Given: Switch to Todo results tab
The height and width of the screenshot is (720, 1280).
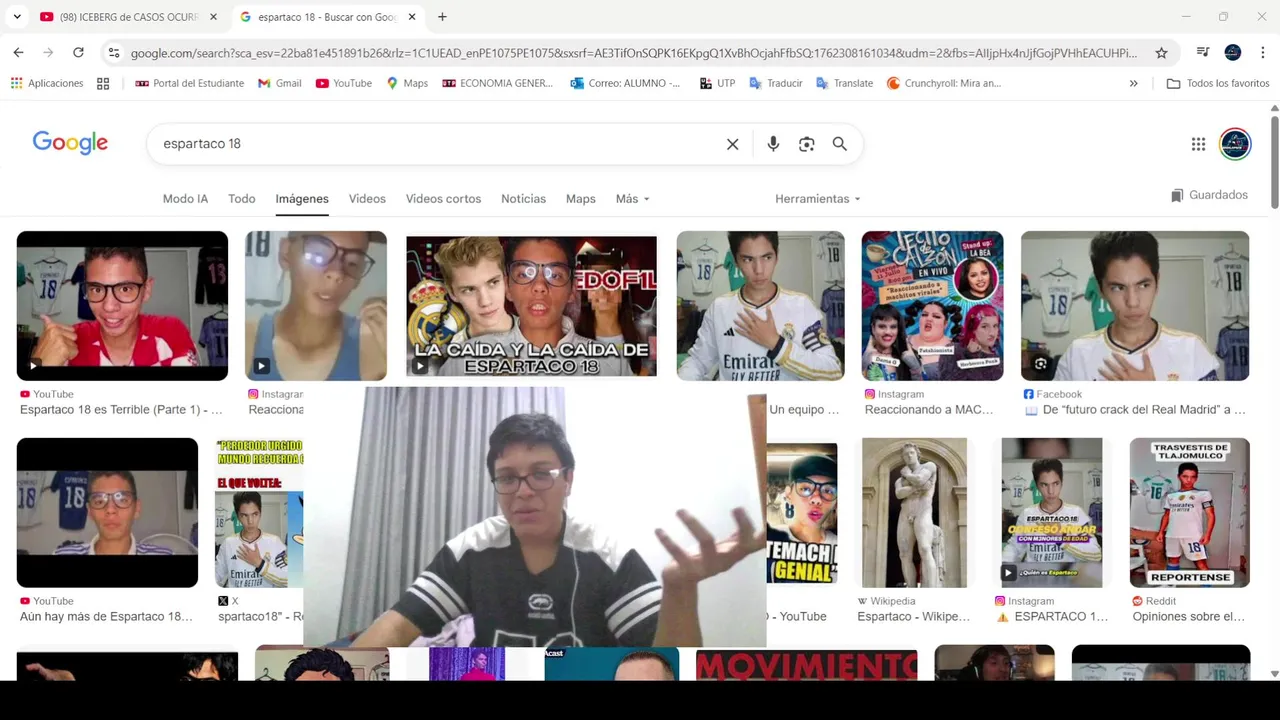Looking at the screenshot, I should coord(241,199).
